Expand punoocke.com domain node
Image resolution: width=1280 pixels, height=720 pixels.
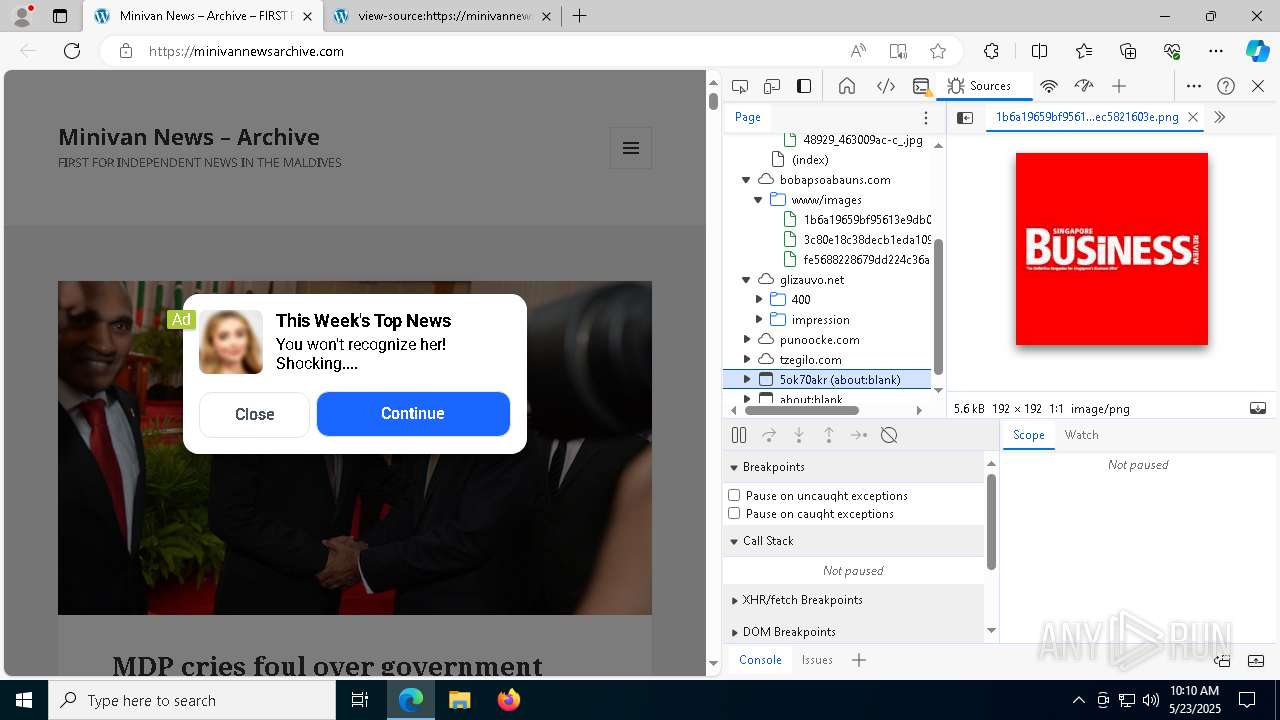(x=747, y=339)
